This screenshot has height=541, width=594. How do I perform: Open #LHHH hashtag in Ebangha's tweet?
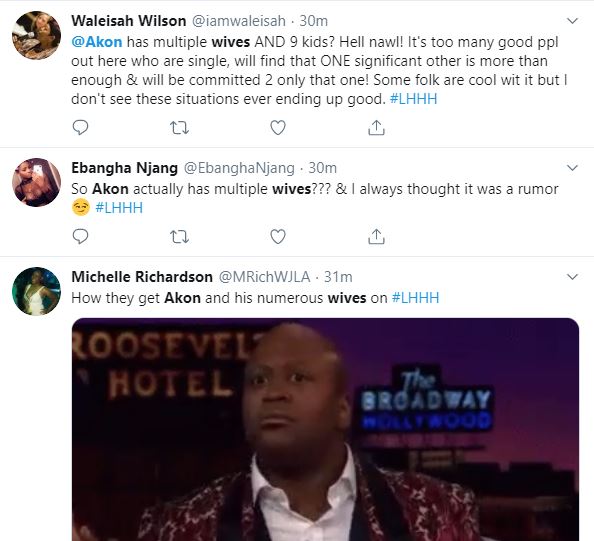(x=119, y=208)
